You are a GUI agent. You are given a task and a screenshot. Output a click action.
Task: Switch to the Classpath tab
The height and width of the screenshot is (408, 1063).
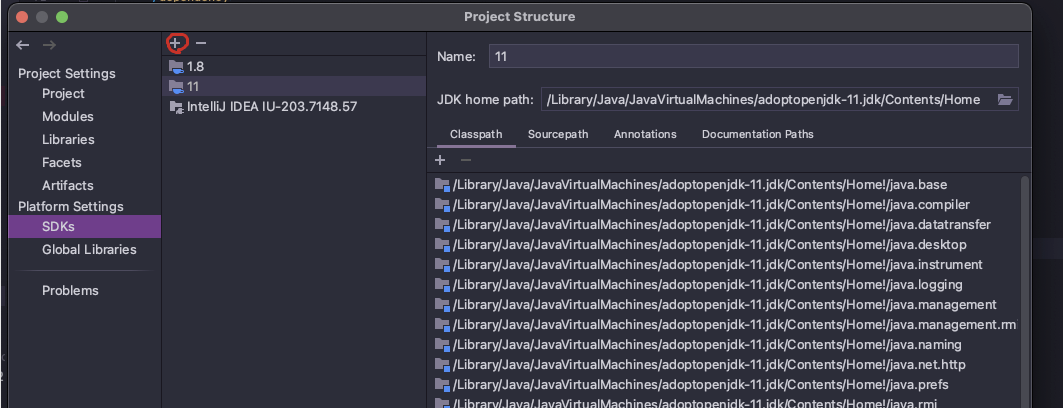(x=476, y=134)
